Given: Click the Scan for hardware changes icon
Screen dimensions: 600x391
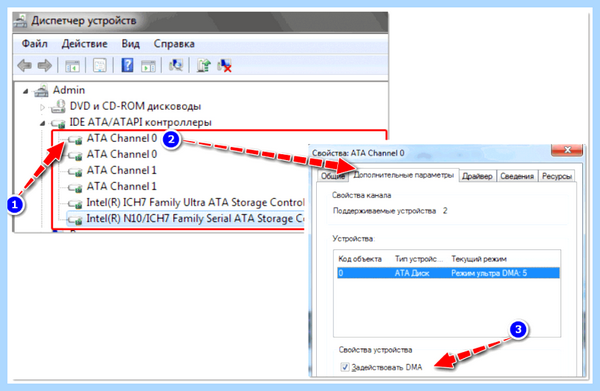Looking at the screenshot, I should click(x=176, y=65).
